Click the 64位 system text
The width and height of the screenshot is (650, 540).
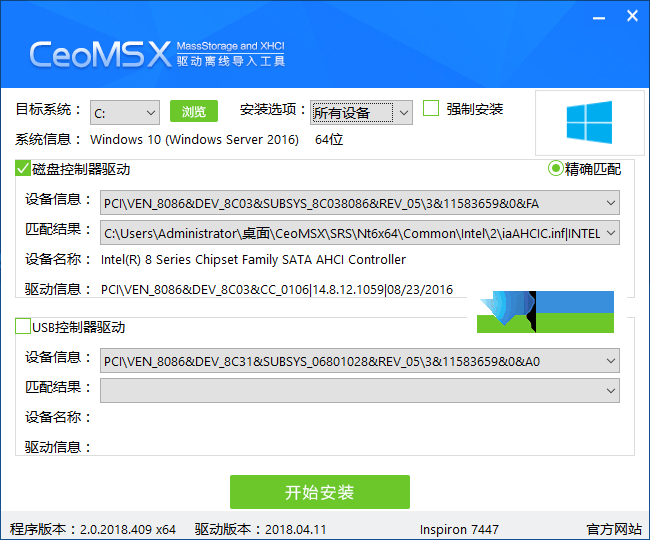[x=329, y=140]
